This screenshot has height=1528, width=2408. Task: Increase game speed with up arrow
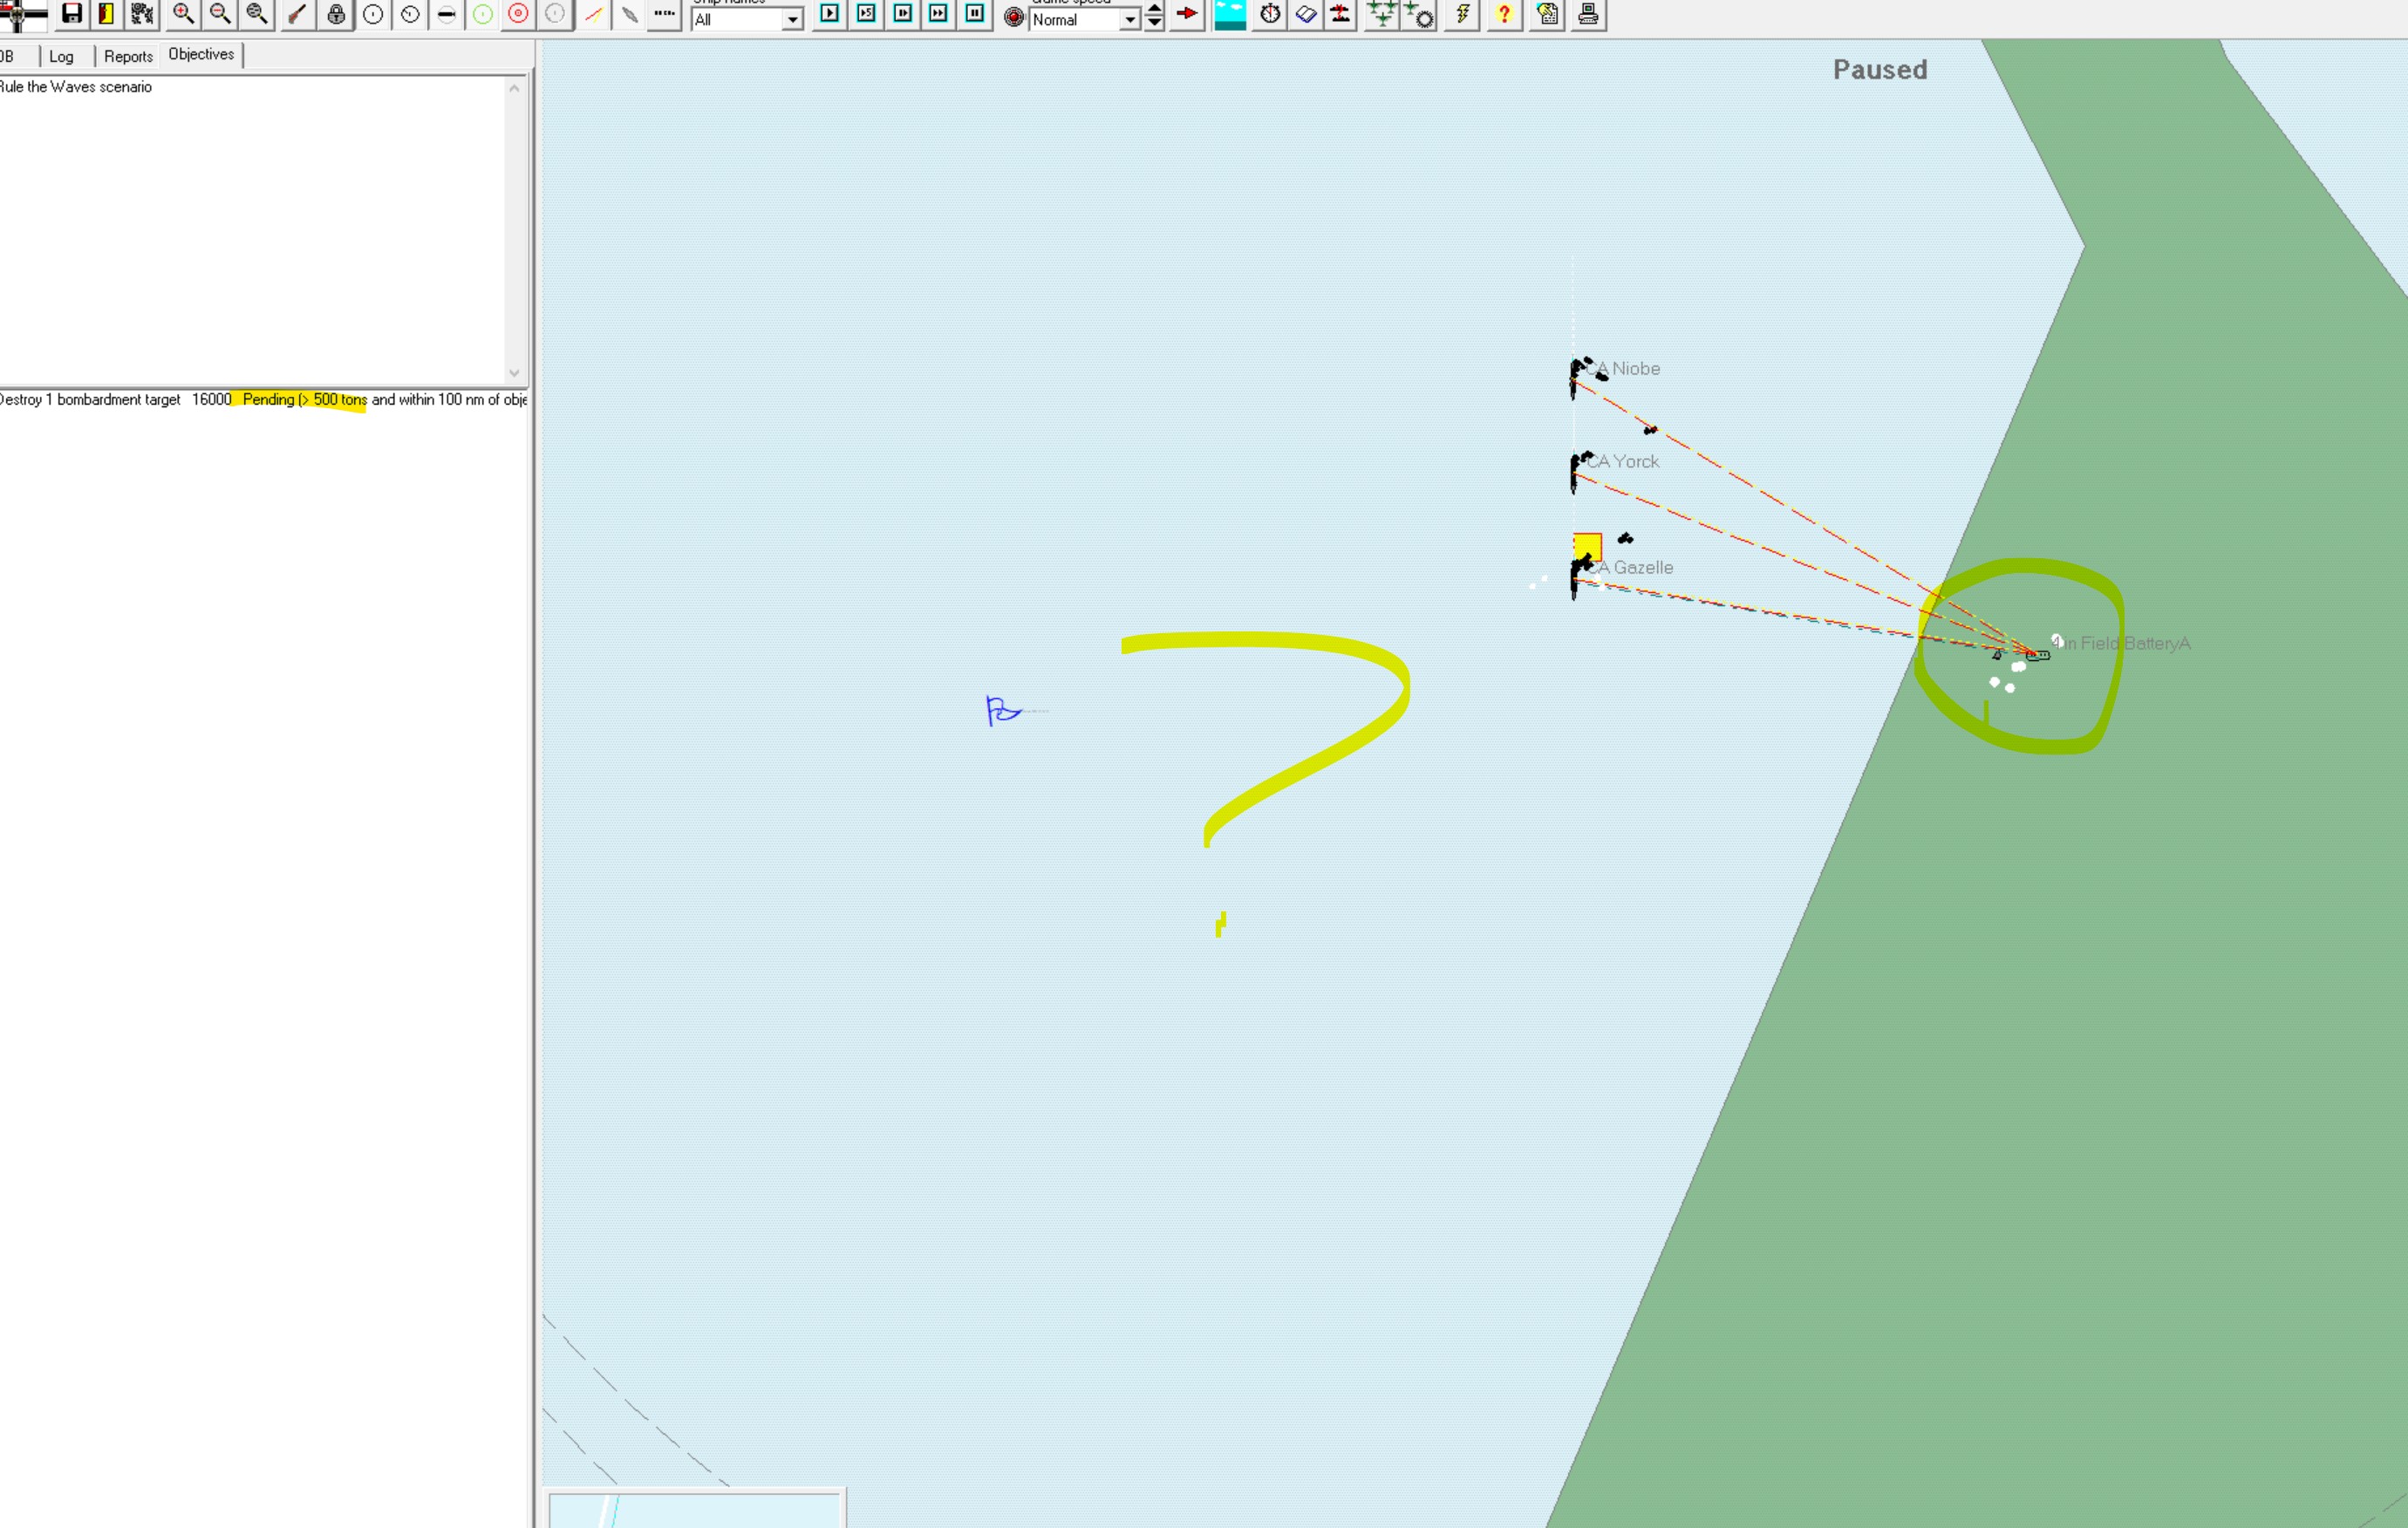coord(1154,8)
